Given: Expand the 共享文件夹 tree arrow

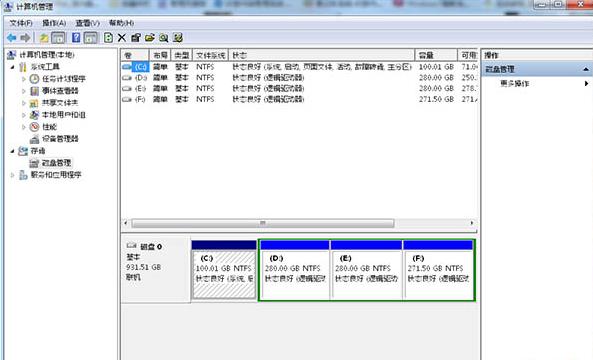Looking at the screenshot, I should click(24, 103).
